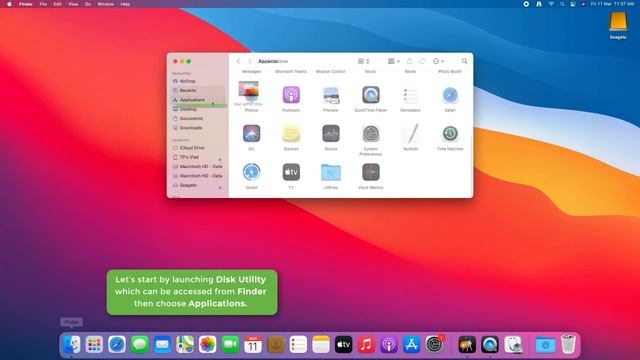
Task: Open Maps from the Dock
Action: click(185, 344)
